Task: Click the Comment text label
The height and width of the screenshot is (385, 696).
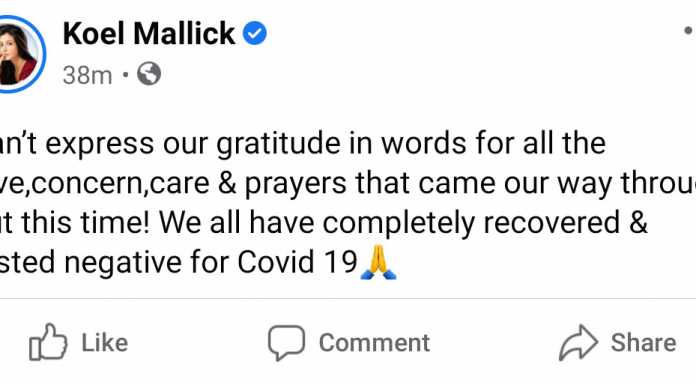Action: [x=374, y=343]
